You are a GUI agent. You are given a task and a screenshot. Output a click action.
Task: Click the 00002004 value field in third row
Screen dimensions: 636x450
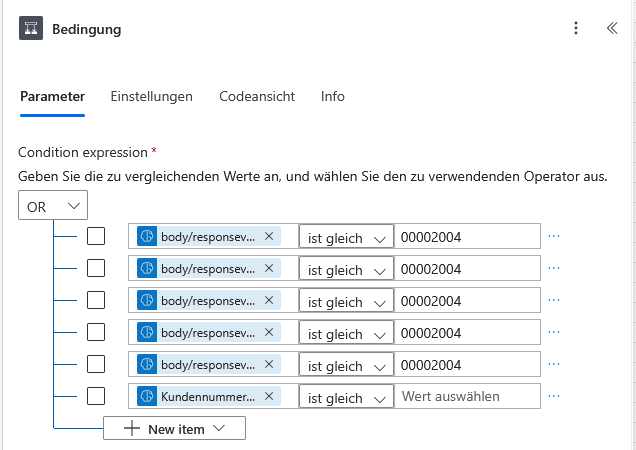pos(467,301)
